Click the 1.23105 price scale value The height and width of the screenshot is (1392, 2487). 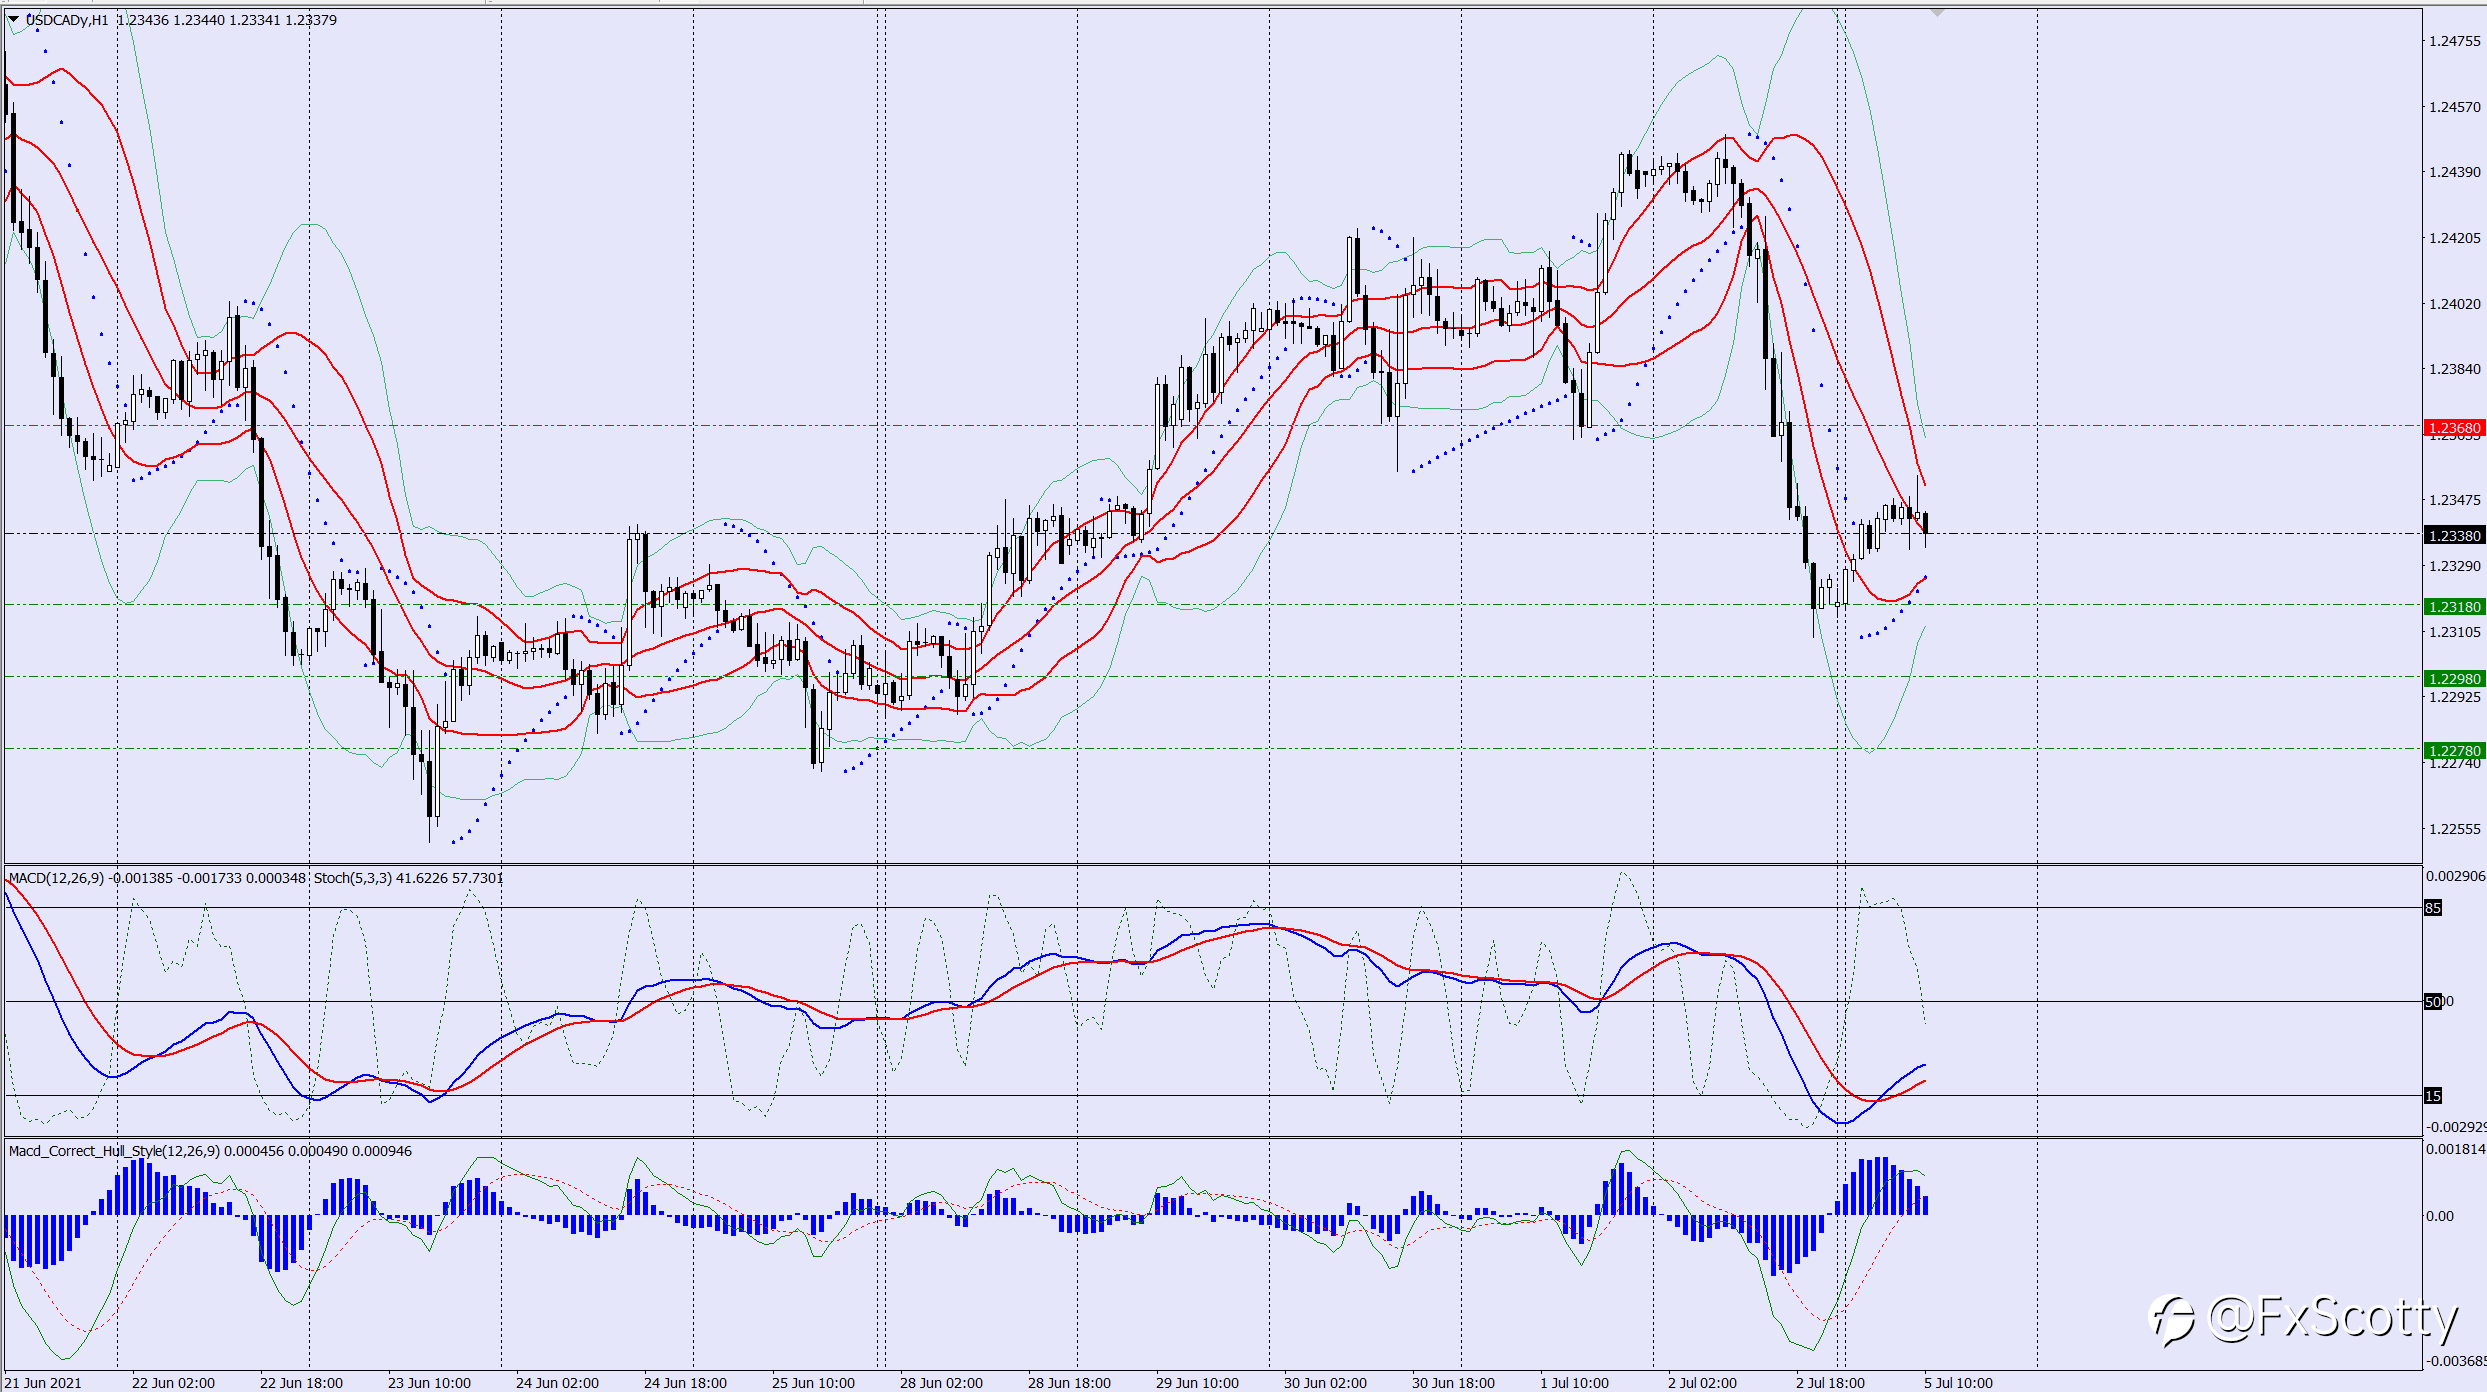tap(2455, 632)
